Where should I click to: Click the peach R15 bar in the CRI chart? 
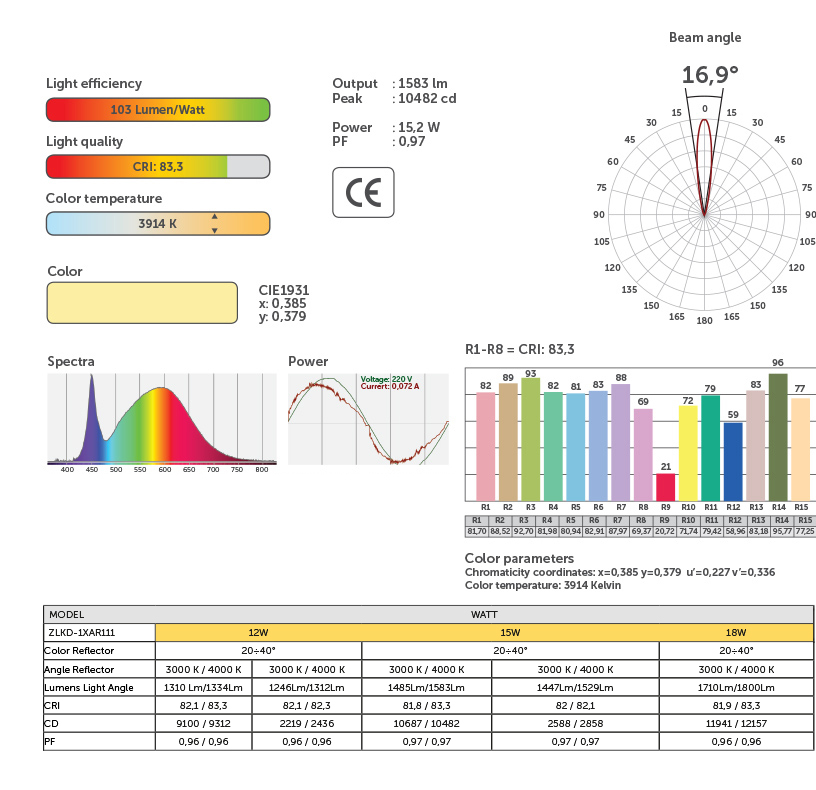[801, 450]
